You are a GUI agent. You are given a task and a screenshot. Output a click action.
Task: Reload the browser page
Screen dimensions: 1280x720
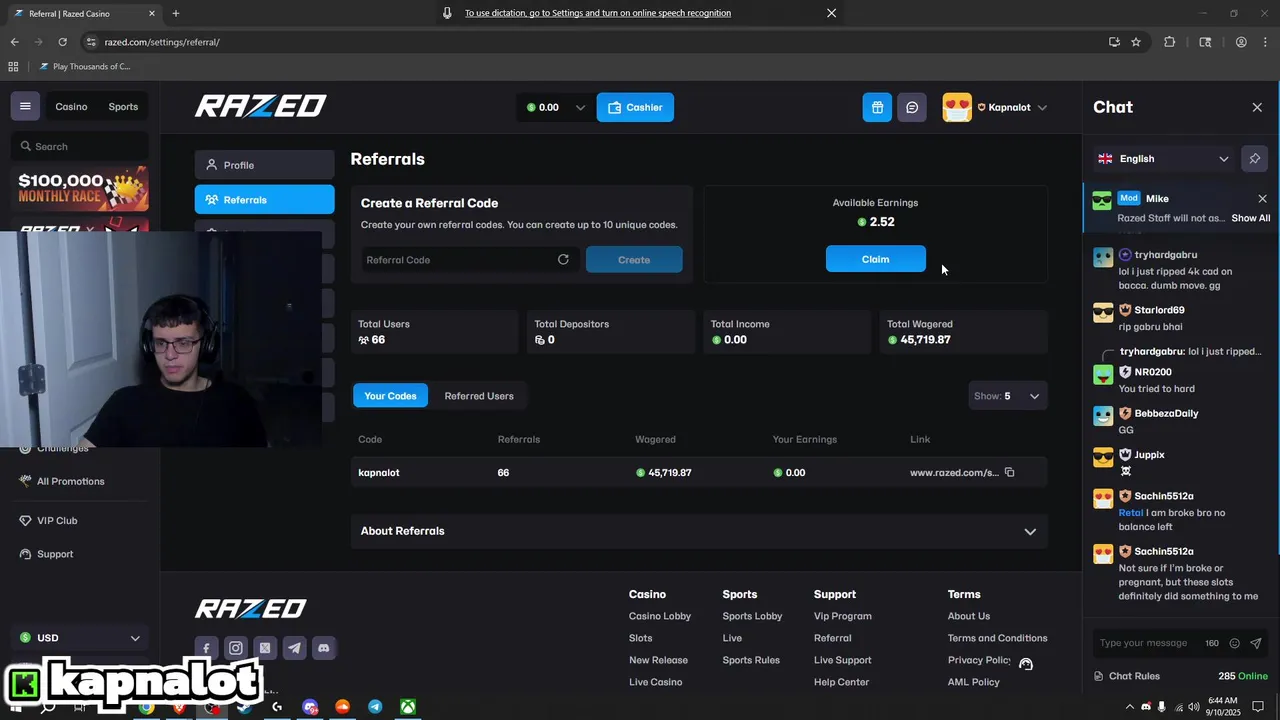click(62, 42)
